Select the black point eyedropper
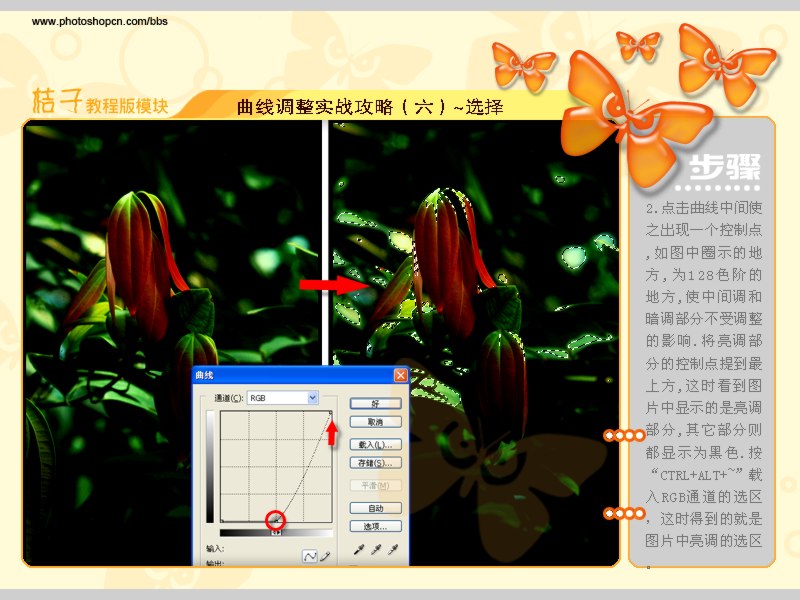The image size is (800, 600). tap(359, 549)
